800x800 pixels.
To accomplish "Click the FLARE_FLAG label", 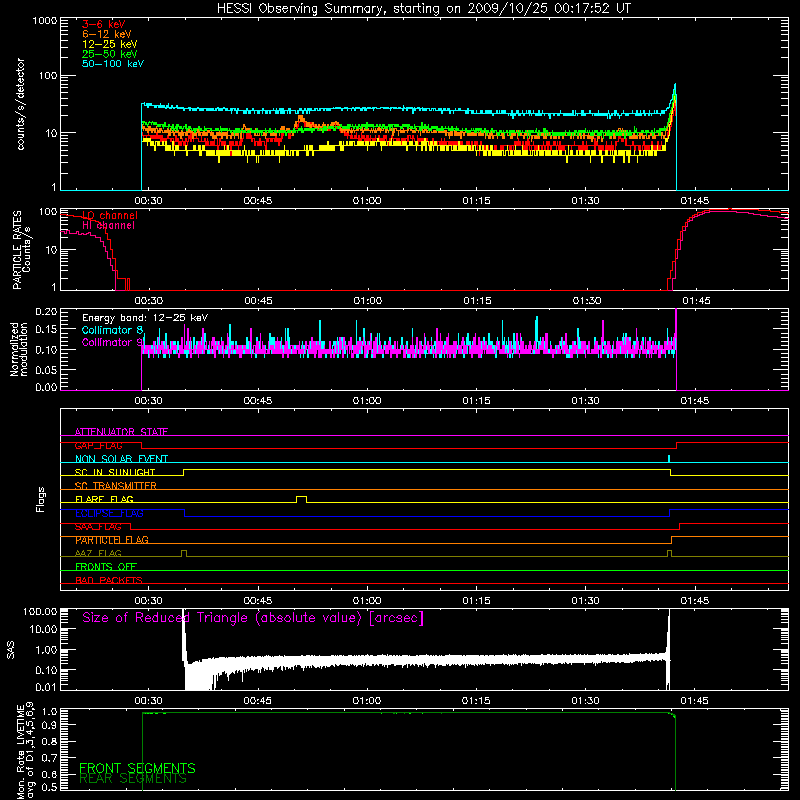I will 104,499.
